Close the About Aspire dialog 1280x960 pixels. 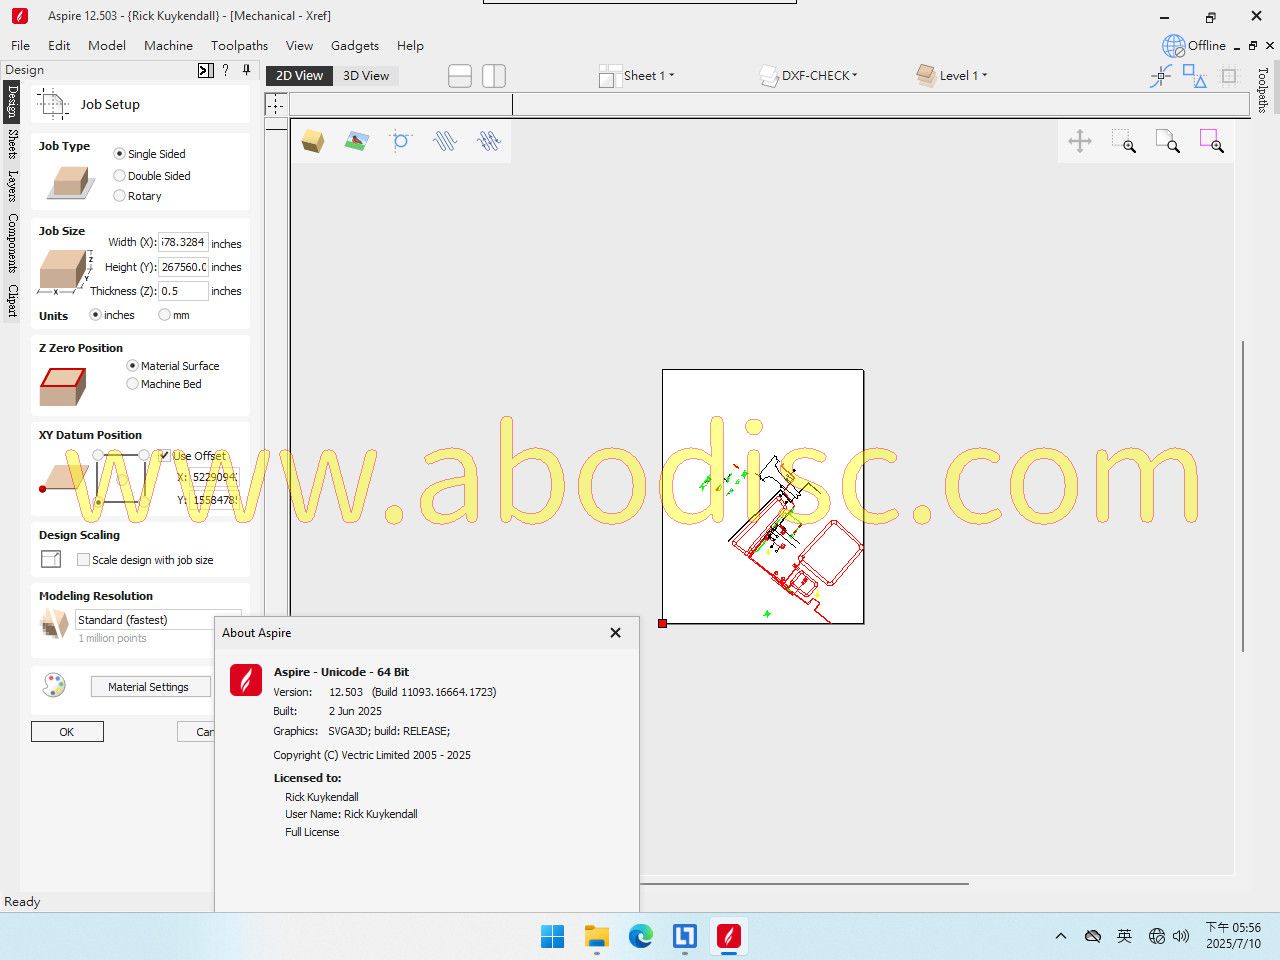(x=616, y=633)
